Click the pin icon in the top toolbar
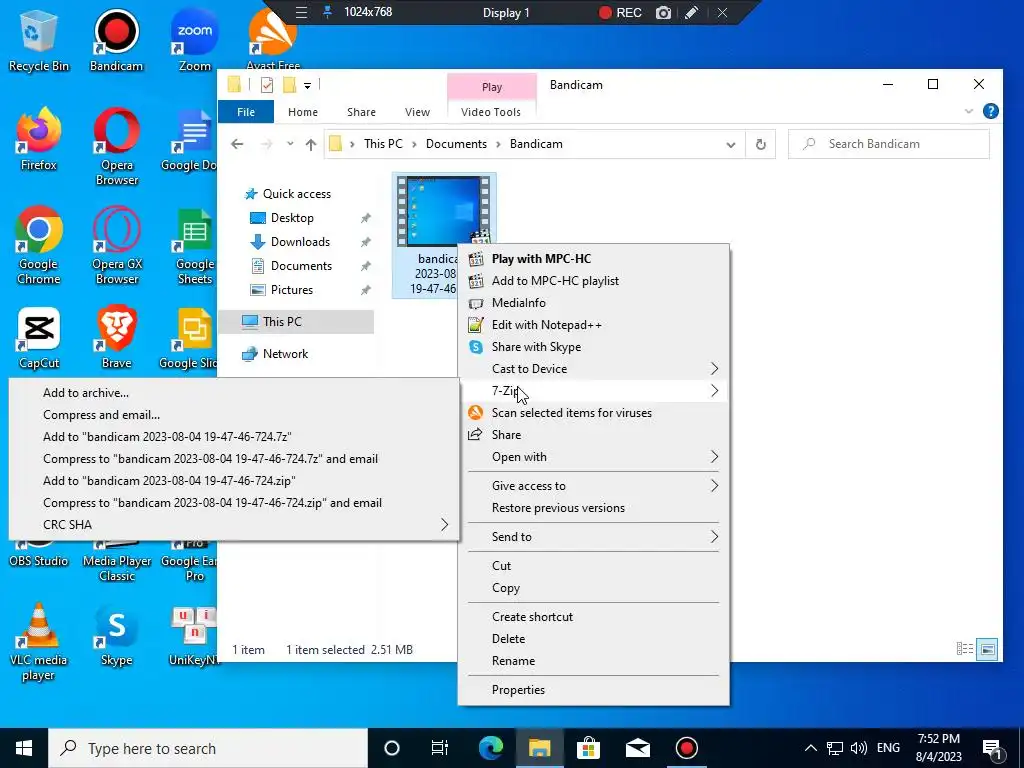 click(328, 12)
